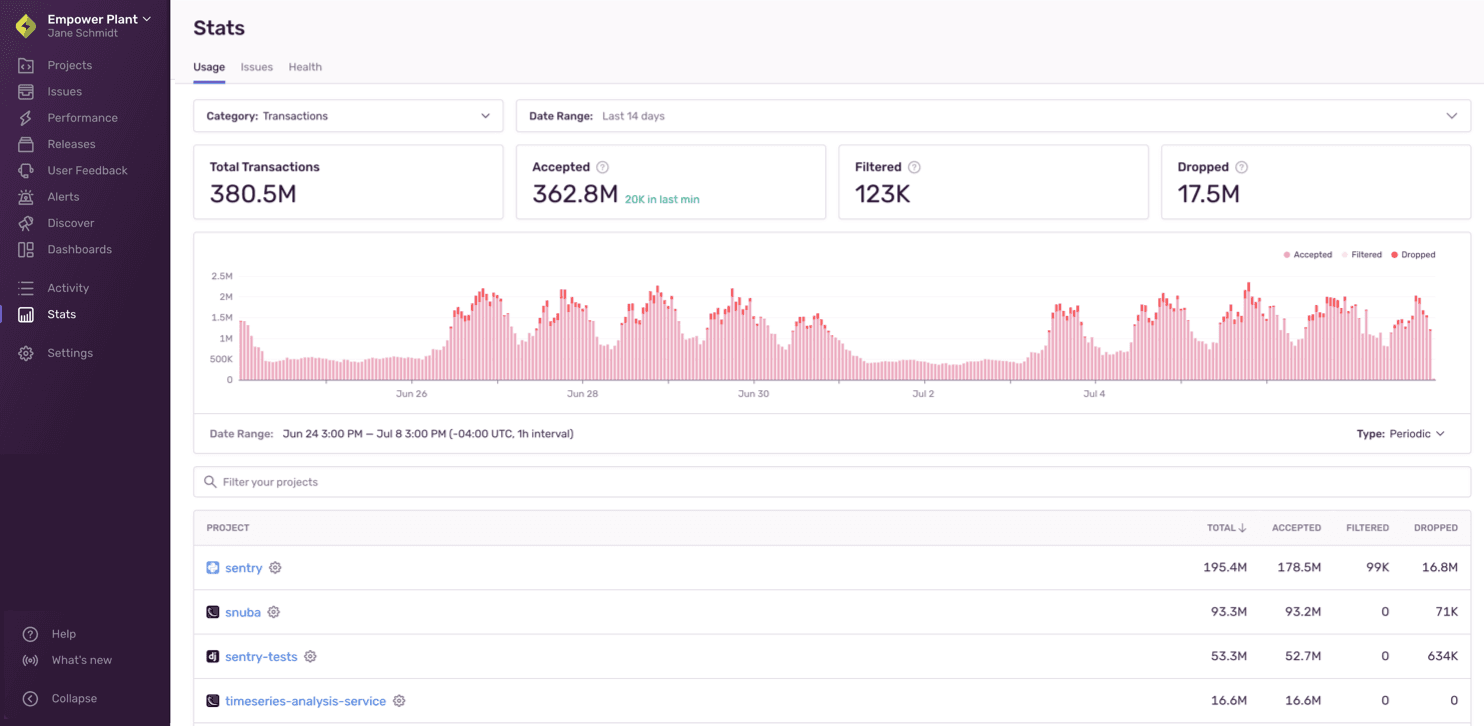Viewport: 1484px width, 726px height.
Task: Click the Stats bar chart icon
Action: (x=26, y=314)
